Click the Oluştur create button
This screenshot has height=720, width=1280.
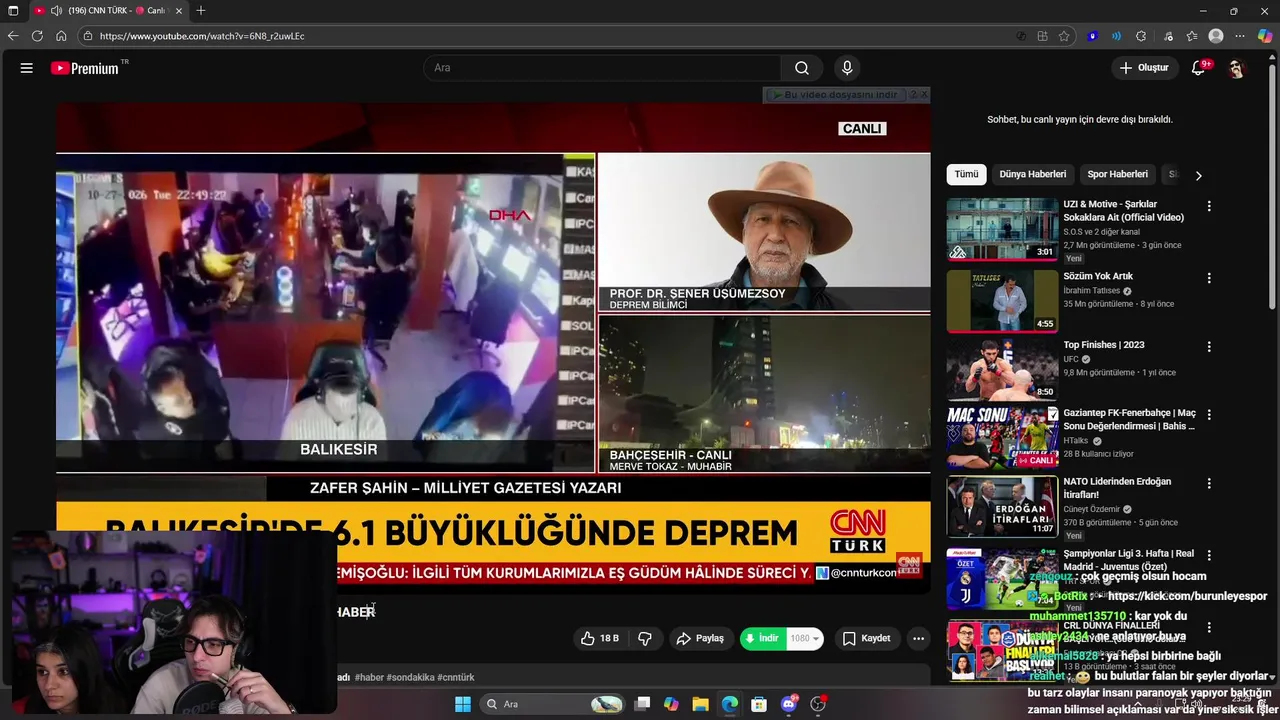1144,68
